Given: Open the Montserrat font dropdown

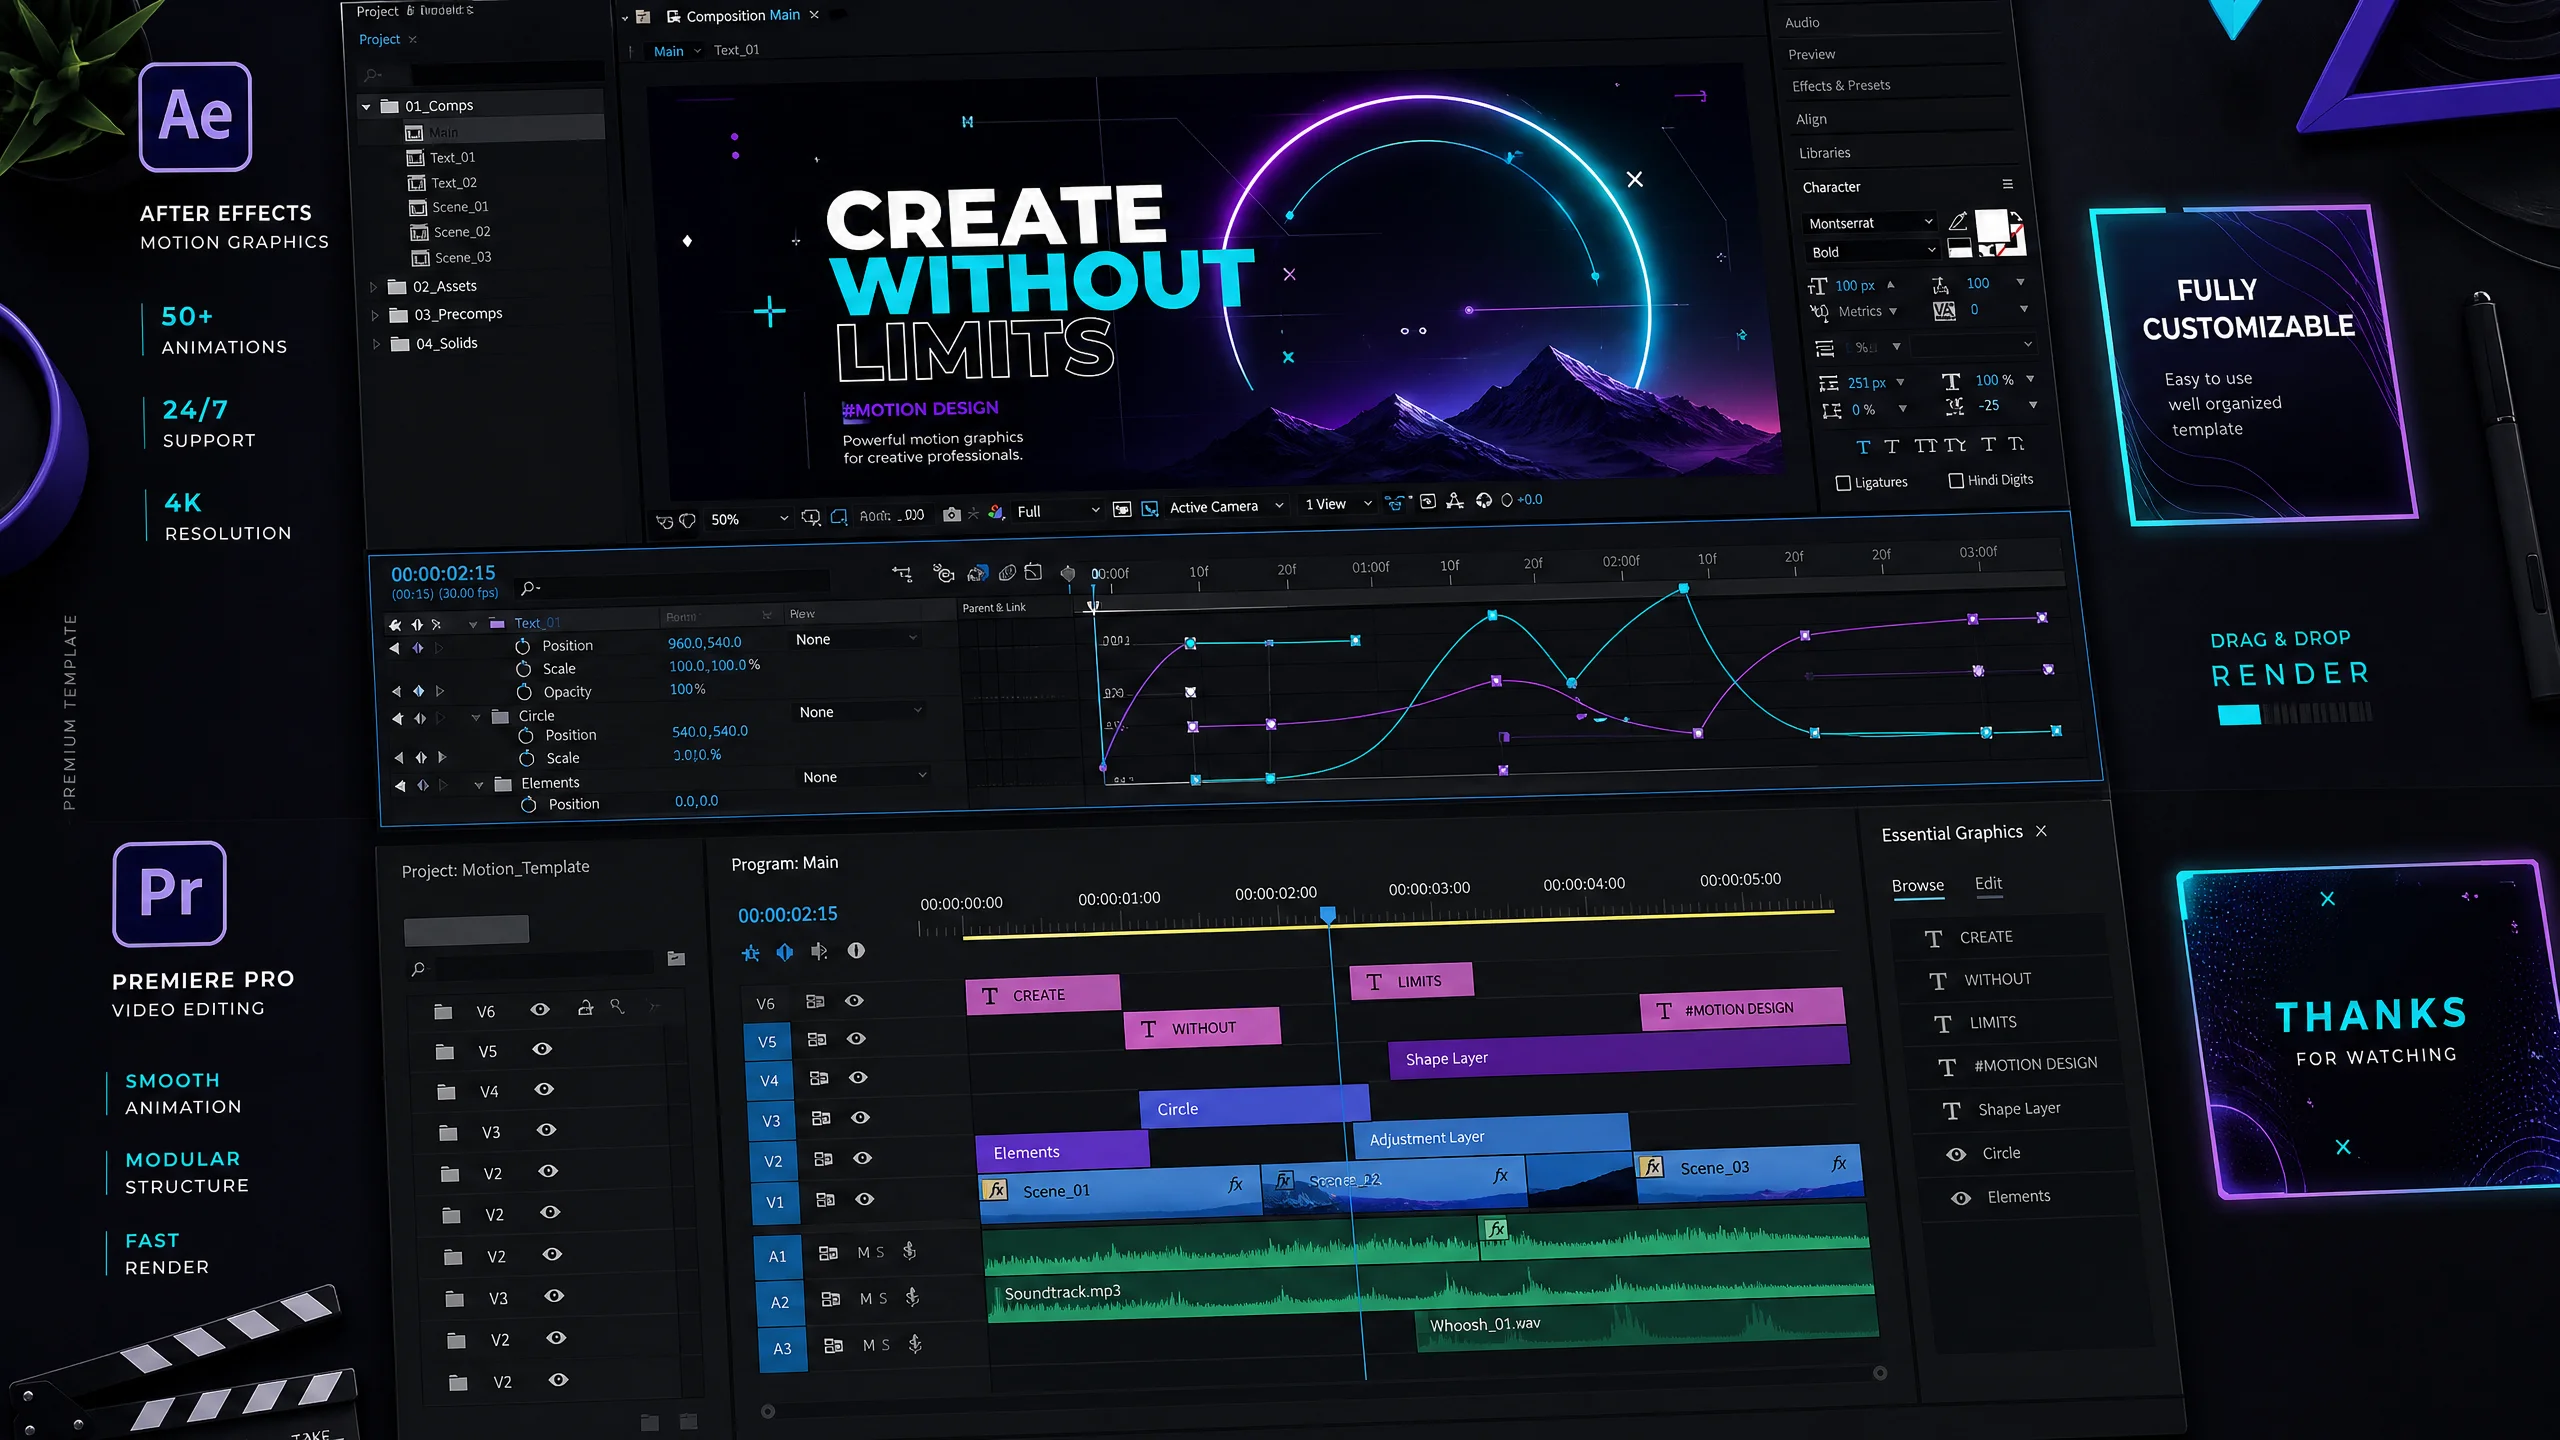Looking at the screenshot, I should (1871, 223).
